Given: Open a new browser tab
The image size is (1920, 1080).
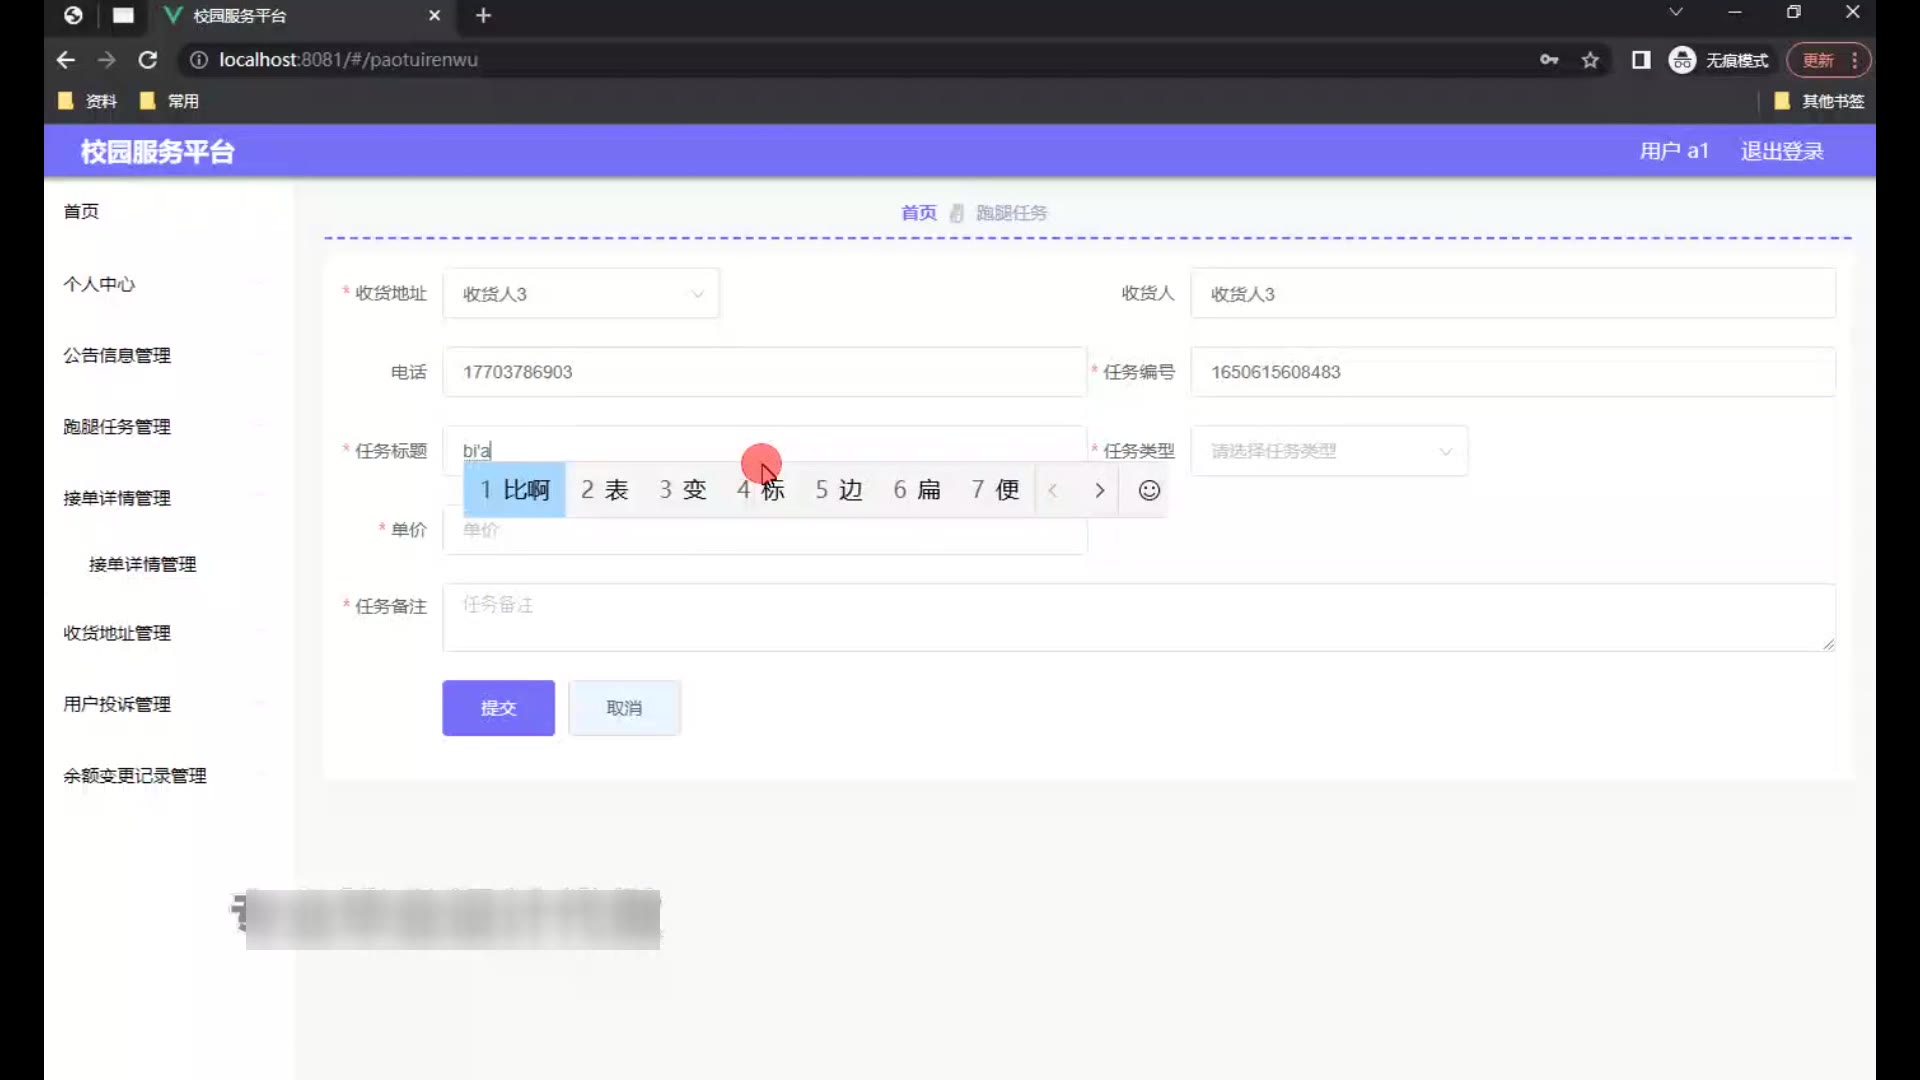Looking at the screenshot, I should click(484, 15).
